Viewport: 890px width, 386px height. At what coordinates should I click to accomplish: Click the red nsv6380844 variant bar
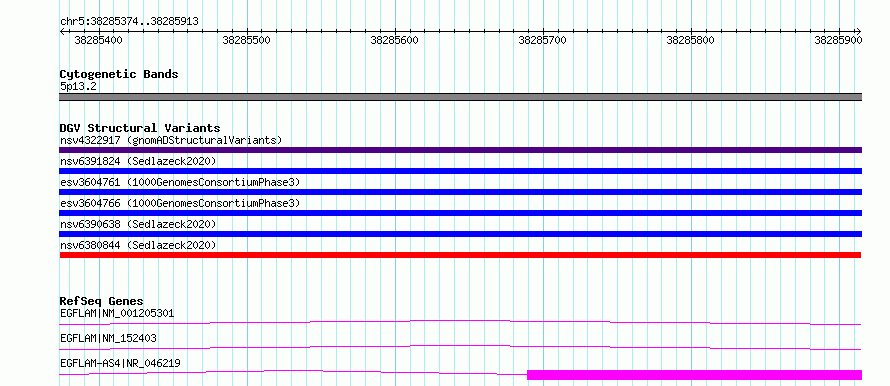coord(460,255)
